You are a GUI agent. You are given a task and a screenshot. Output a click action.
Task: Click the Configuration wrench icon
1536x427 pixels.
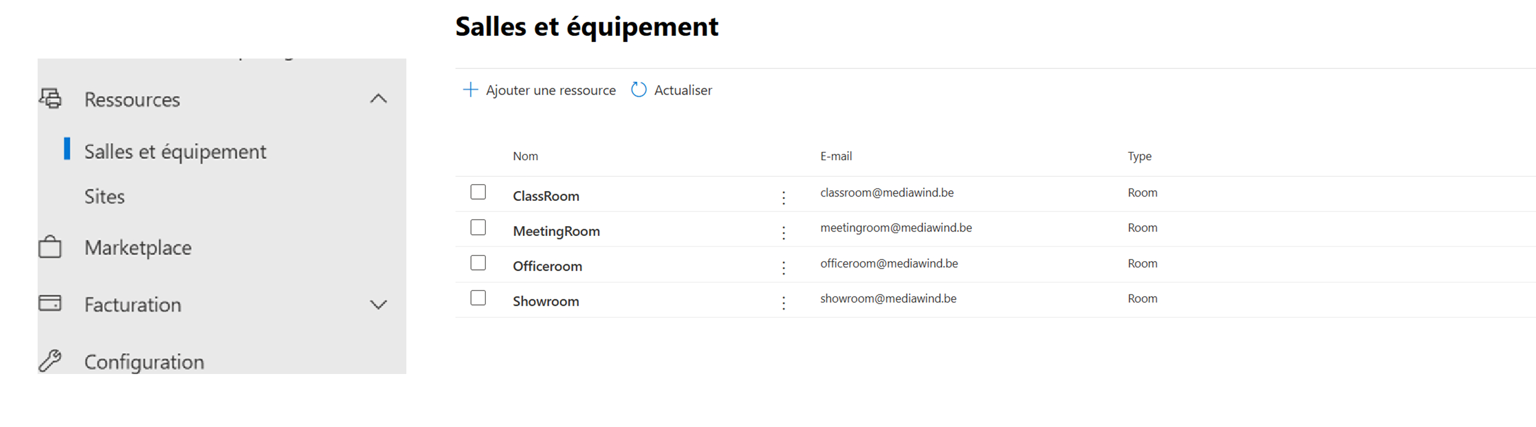50,361
